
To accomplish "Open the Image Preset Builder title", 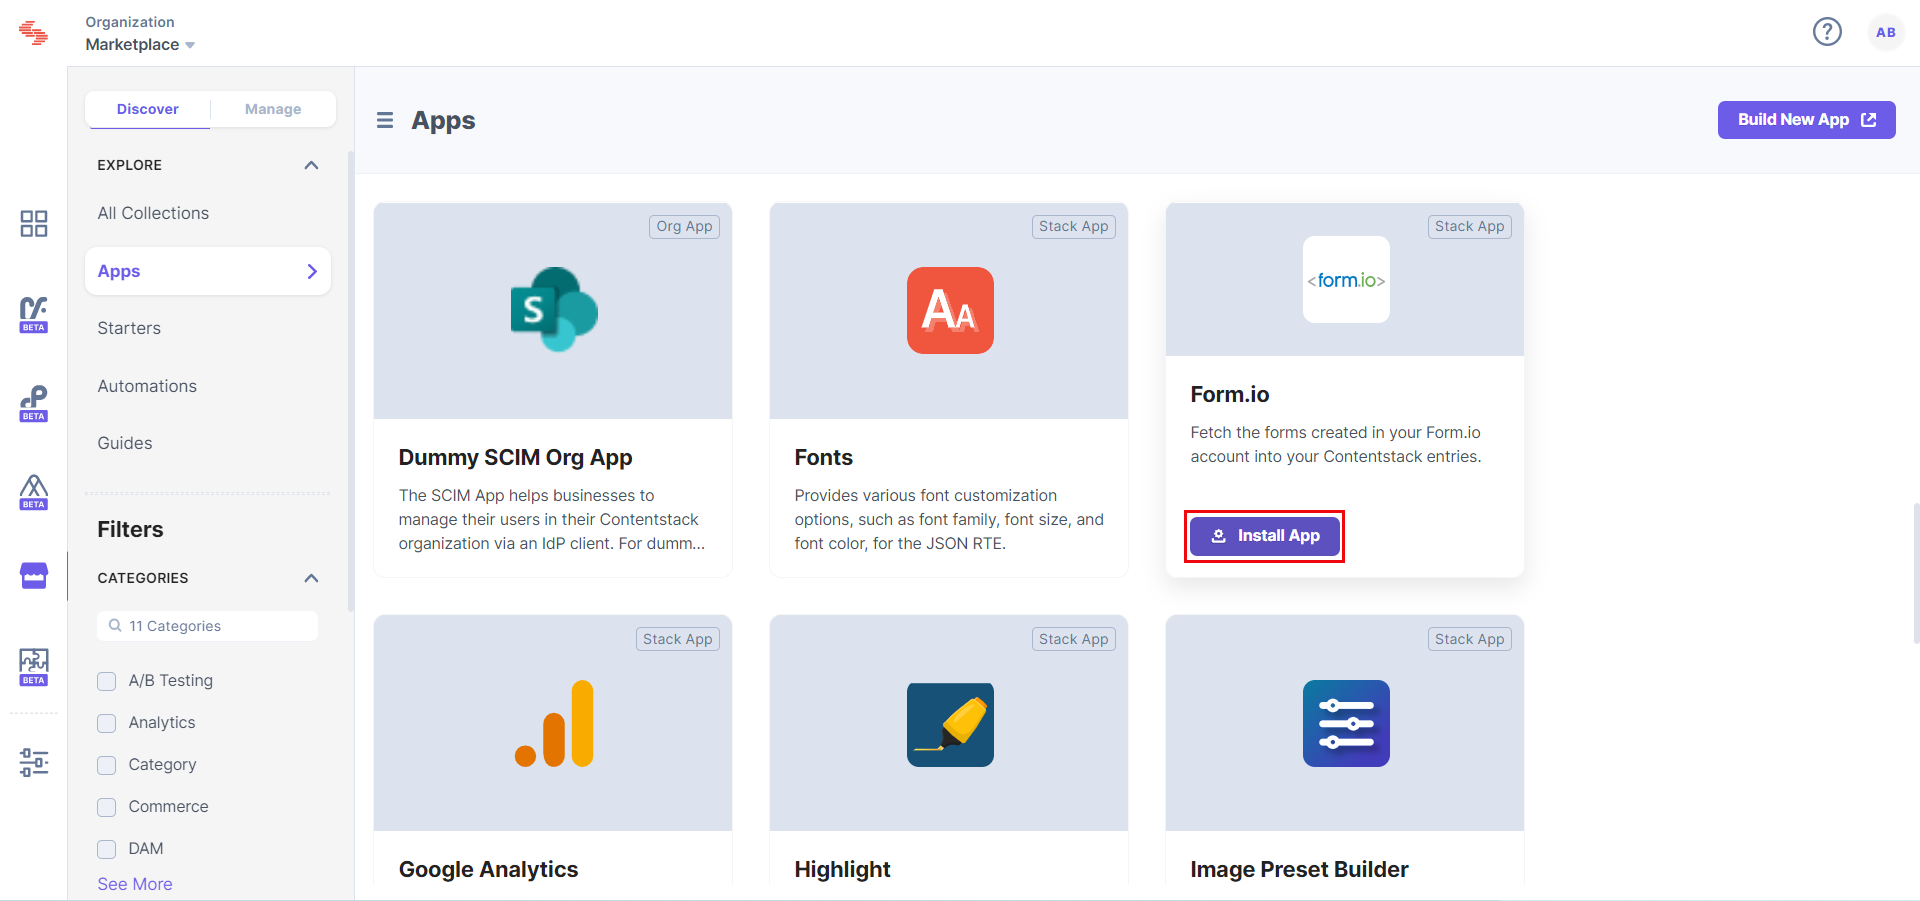I will (x=1299, y=869).
